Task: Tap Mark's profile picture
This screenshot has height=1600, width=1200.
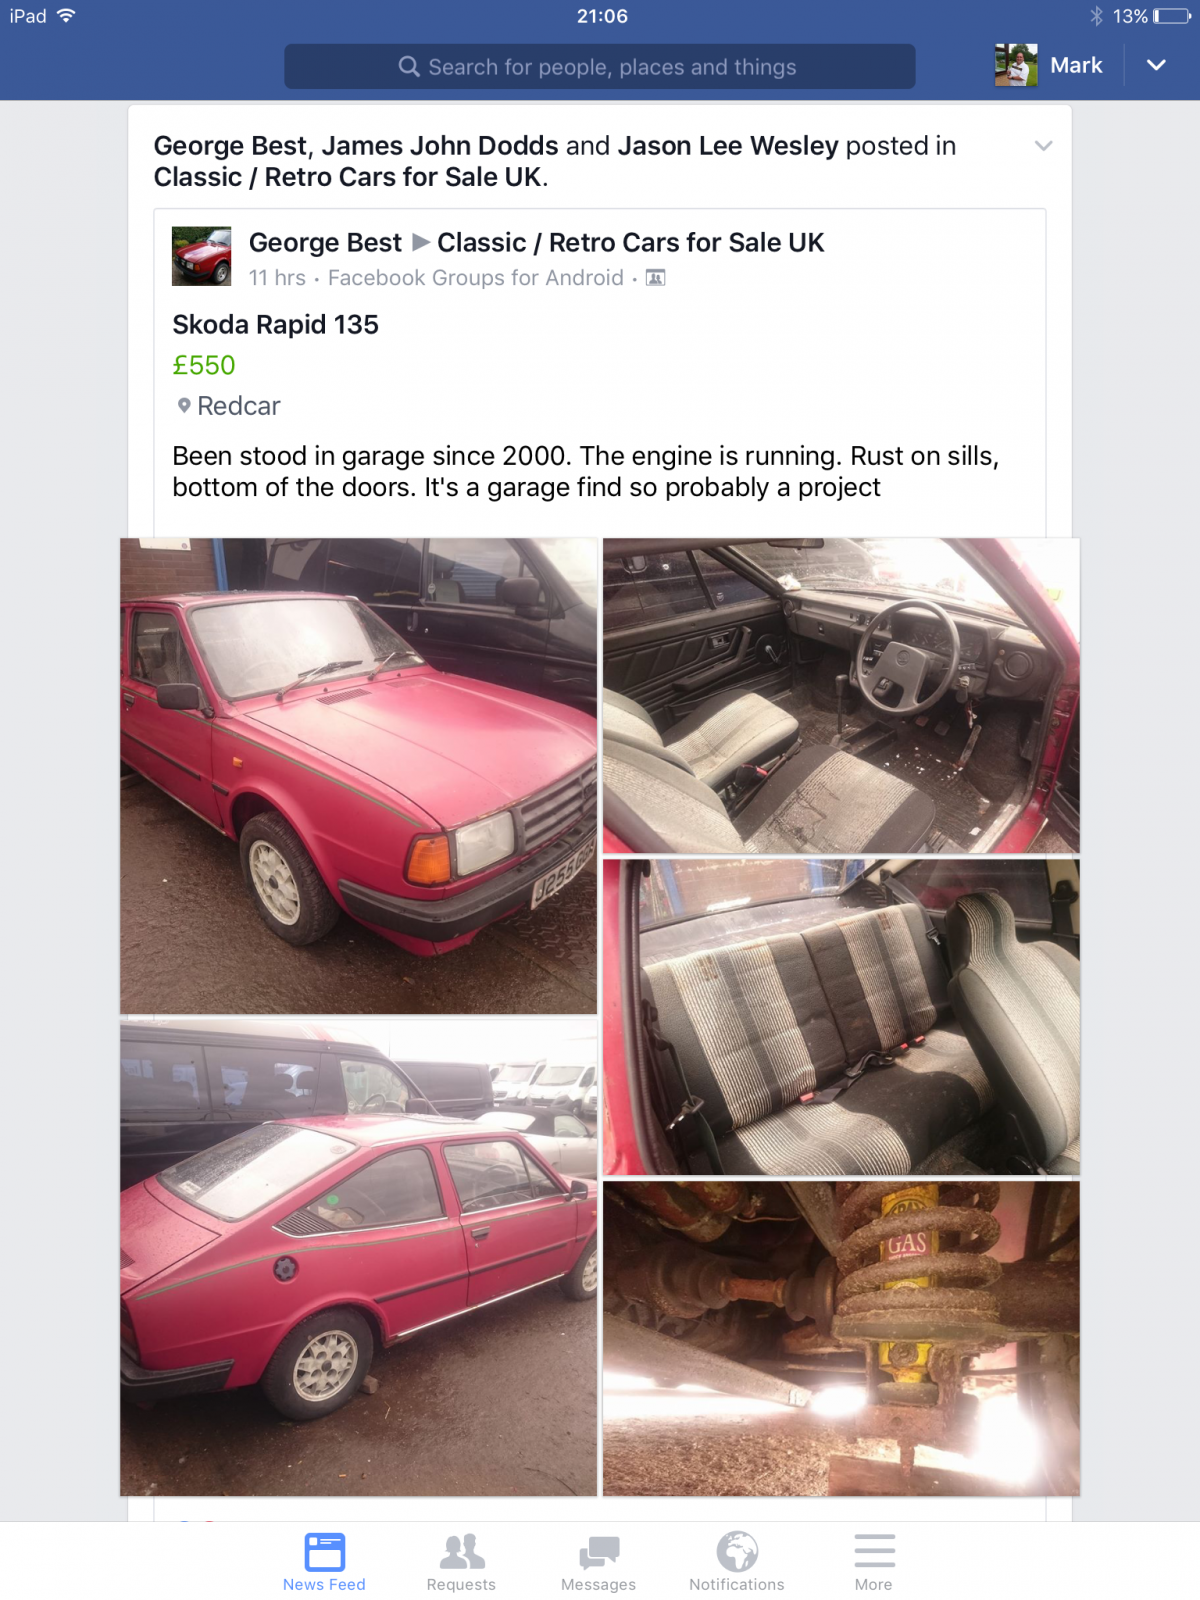Action: (1016, 65)
